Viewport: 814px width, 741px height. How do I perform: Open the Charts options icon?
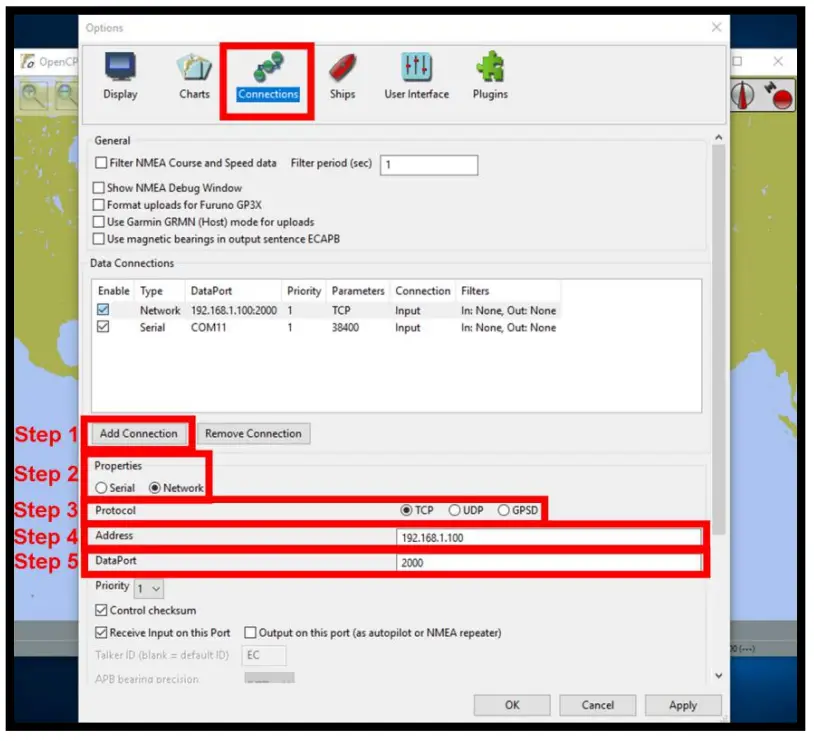[x=194, y=76]
